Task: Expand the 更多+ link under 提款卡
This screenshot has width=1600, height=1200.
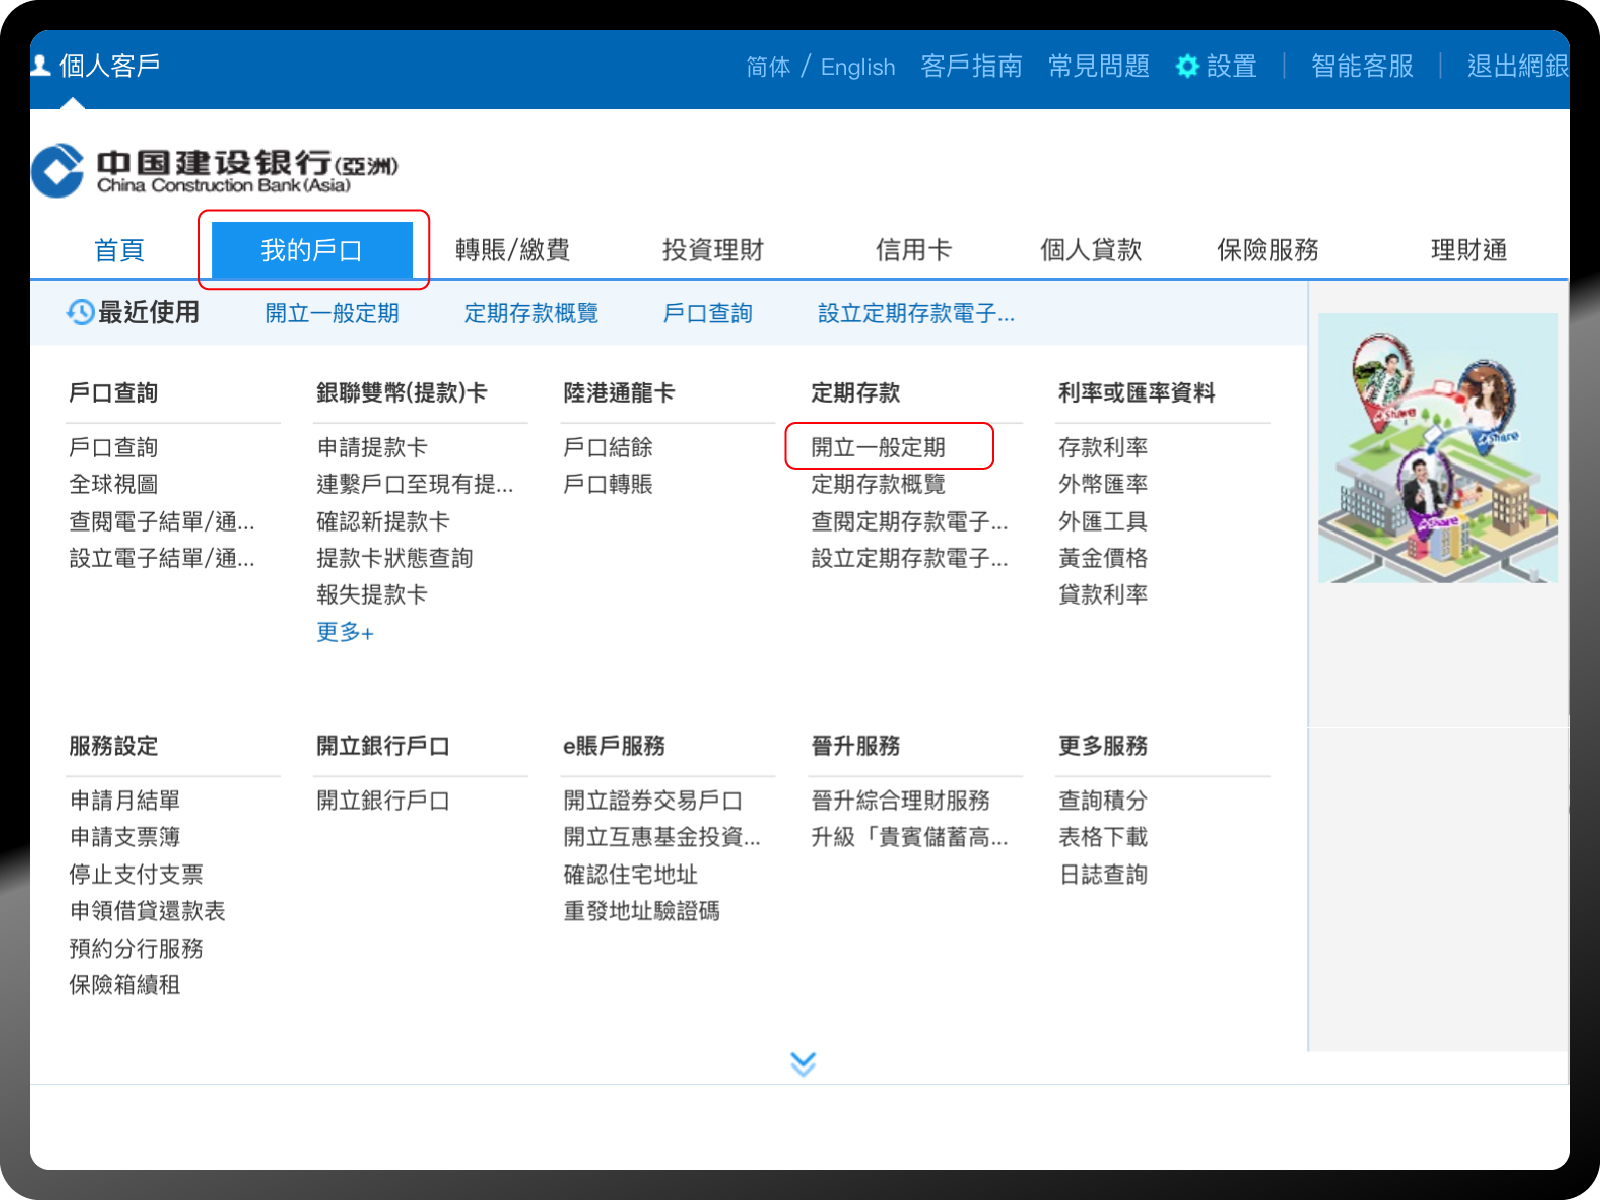Action: pyautogui.click(x=345, y=632)
